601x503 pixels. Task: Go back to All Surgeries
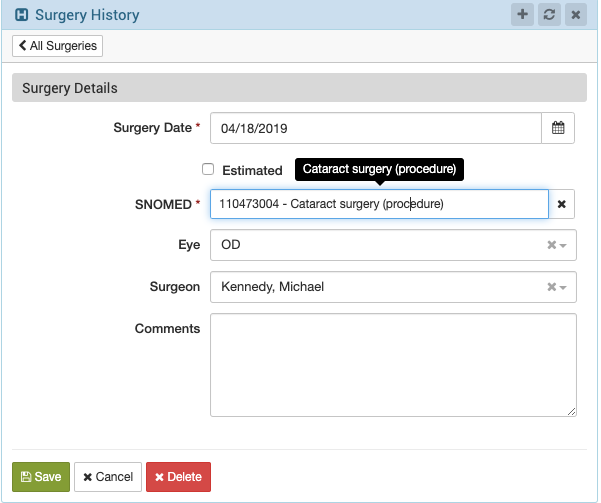(x=57, y=46)
